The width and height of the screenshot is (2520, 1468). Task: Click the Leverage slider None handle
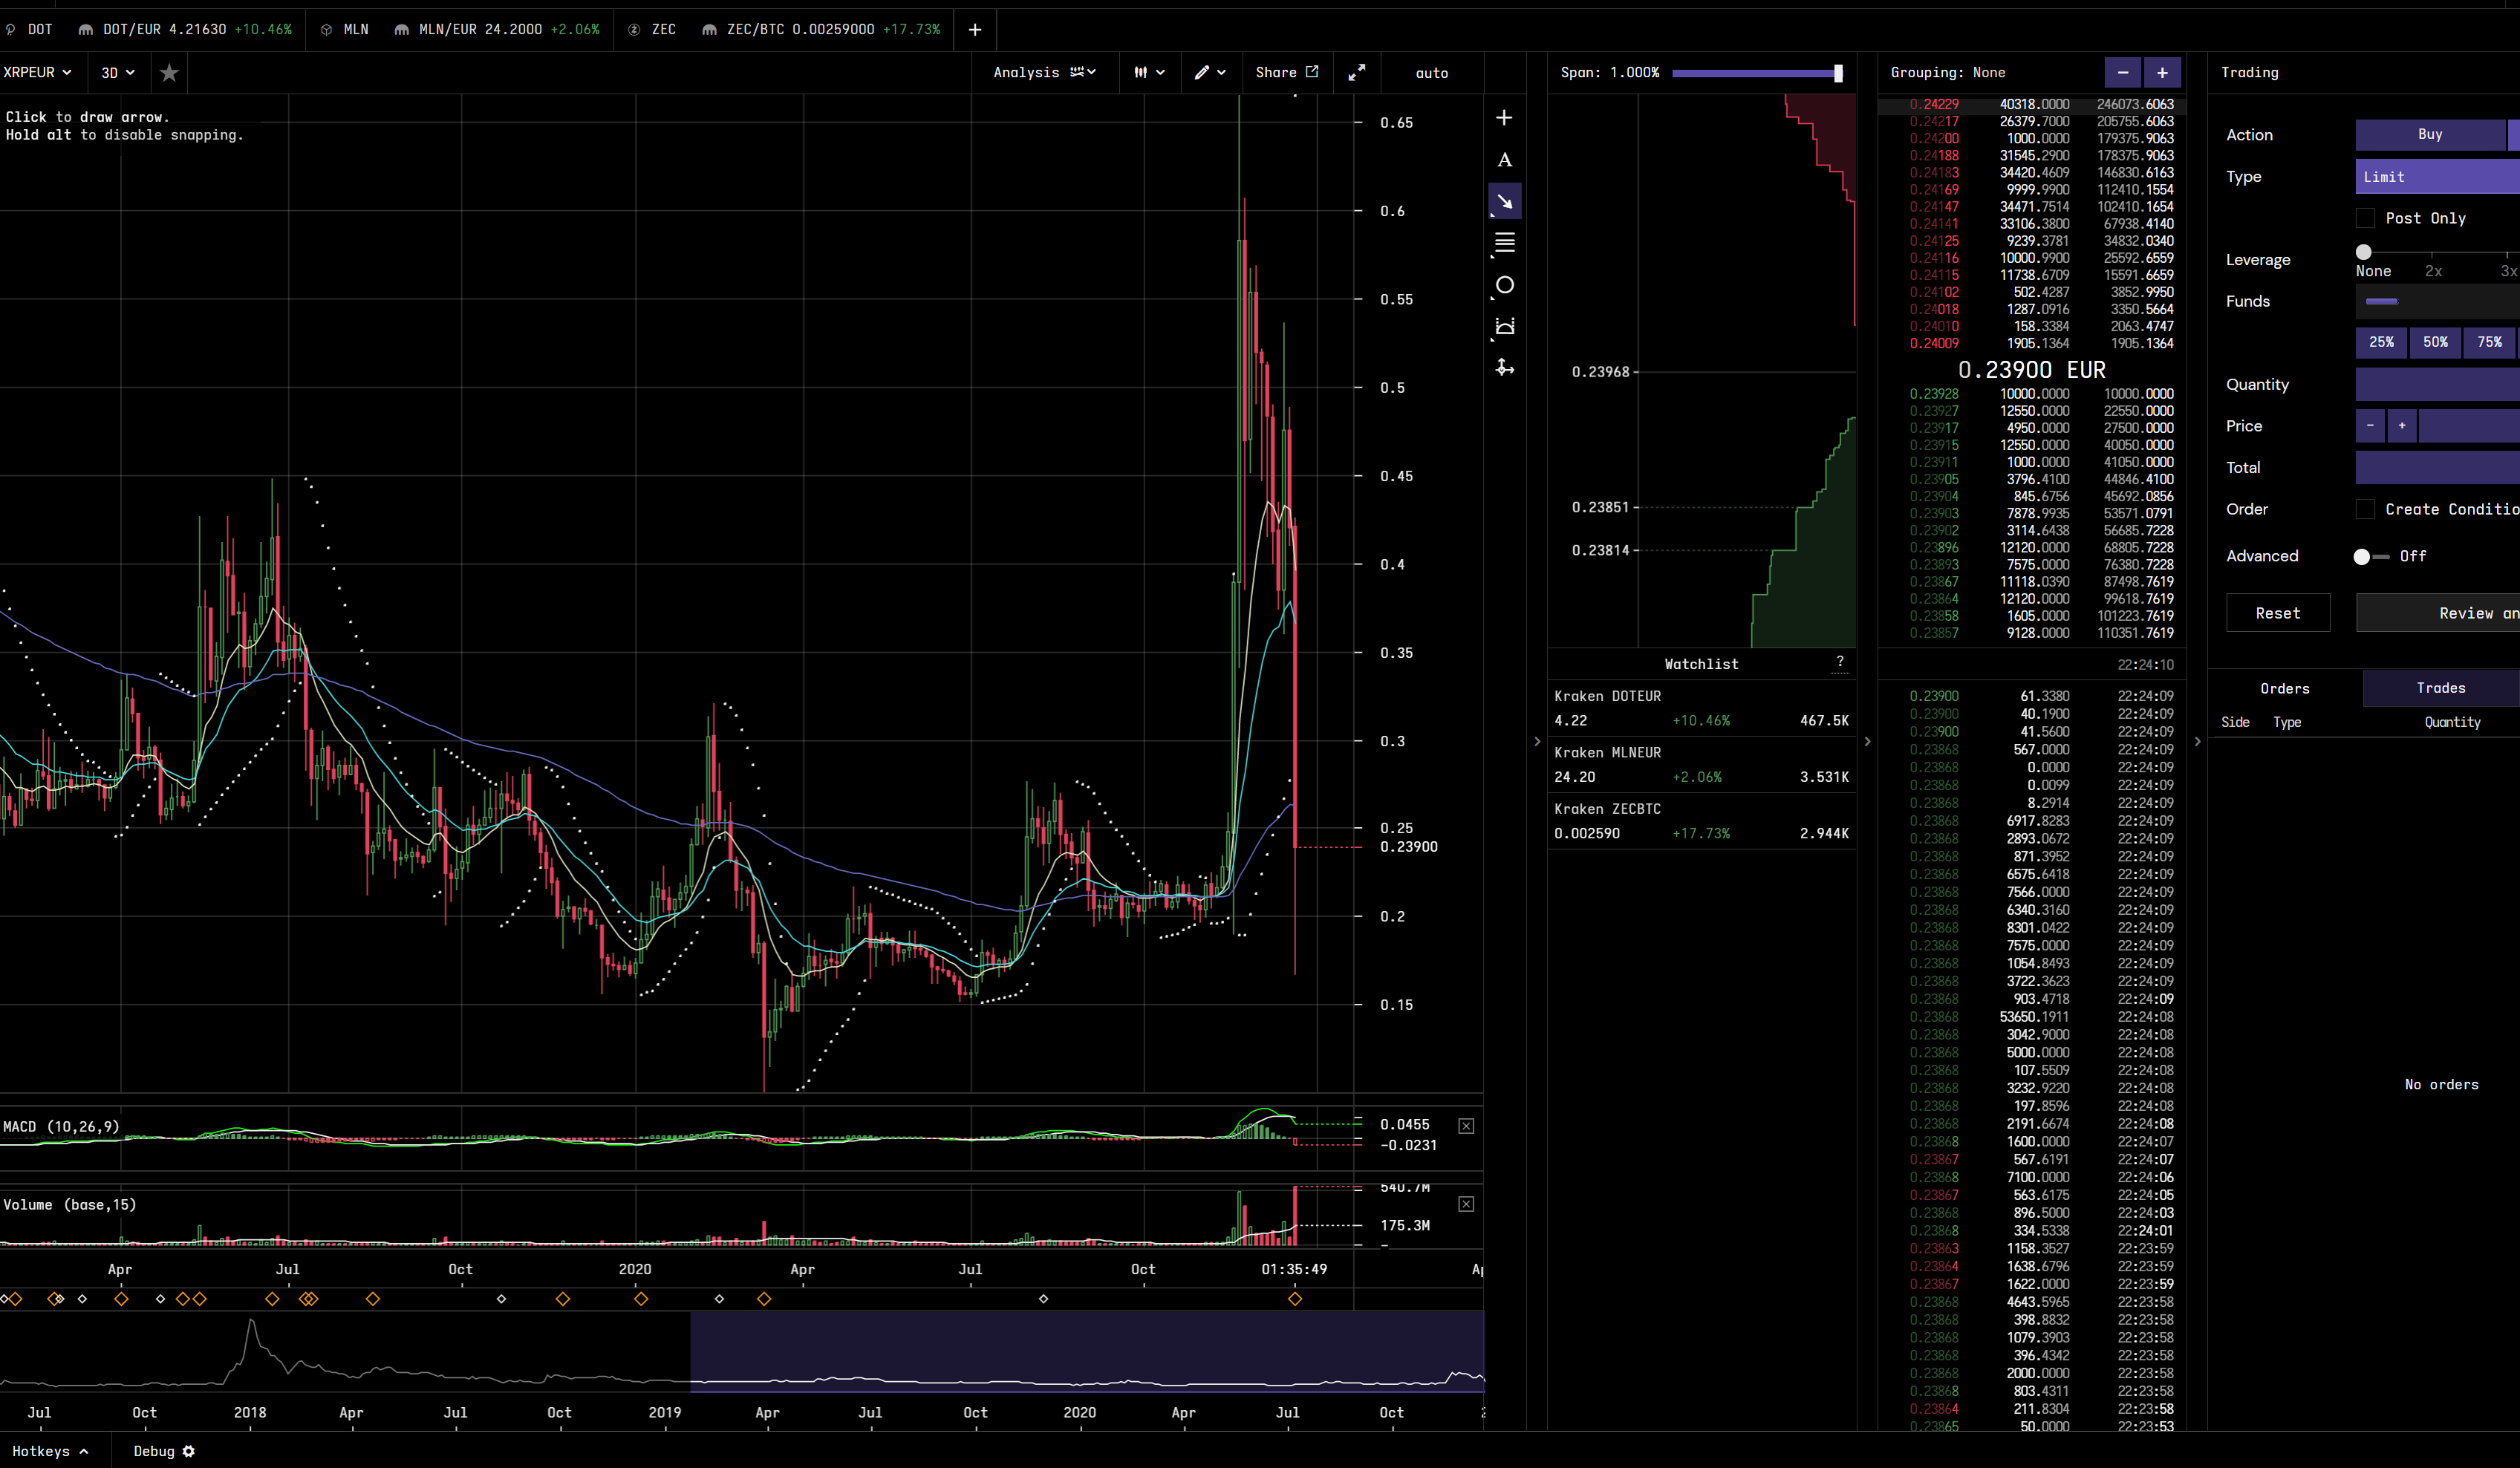[x=2363, y=252]
